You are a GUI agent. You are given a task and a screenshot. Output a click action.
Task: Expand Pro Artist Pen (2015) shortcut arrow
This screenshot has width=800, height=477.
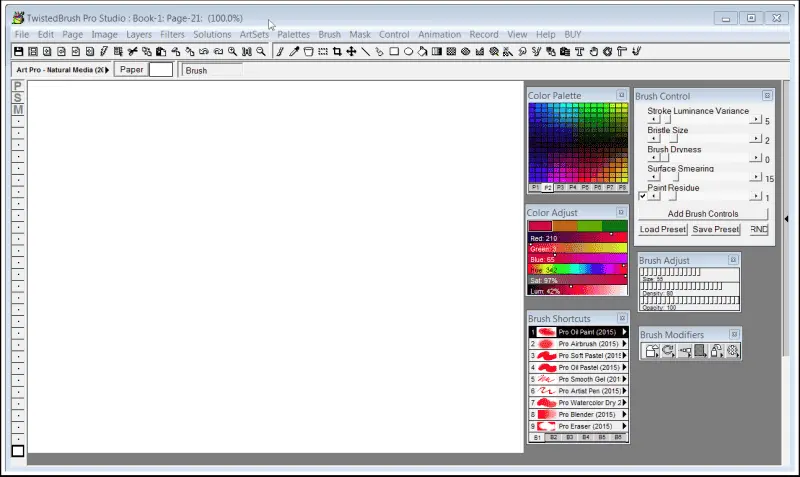click(x=624, y=391)
